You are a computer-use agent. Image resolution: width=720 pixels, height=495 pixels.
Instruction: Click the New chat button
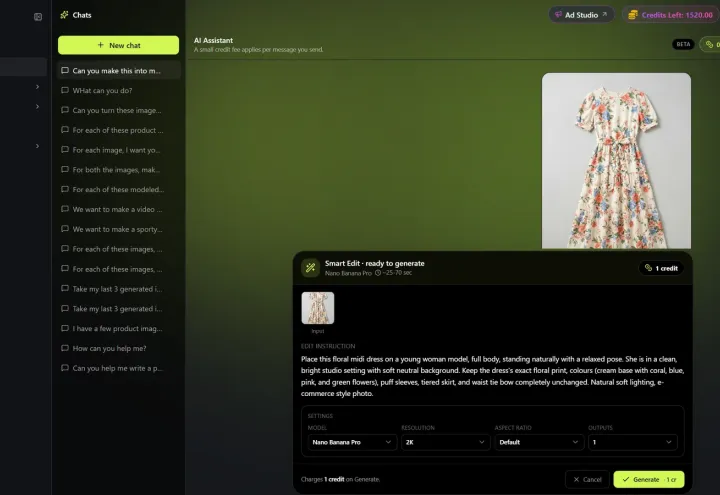(x=118, y=45)
